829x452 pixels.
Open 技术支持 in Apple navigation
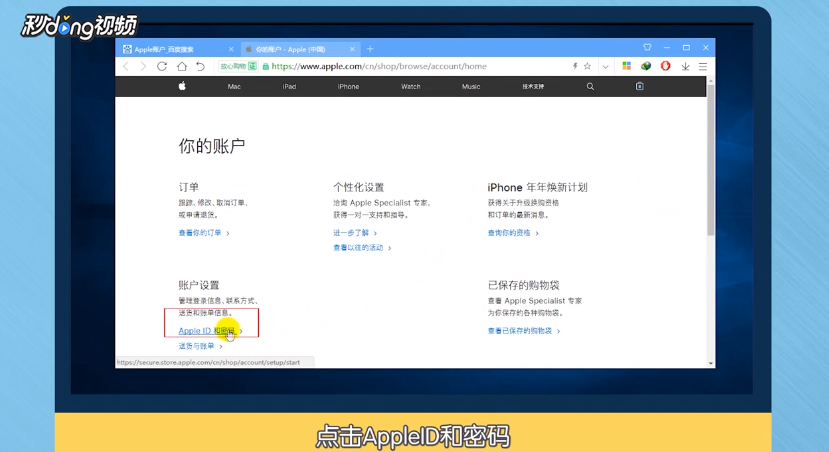(x=533, y=86)
